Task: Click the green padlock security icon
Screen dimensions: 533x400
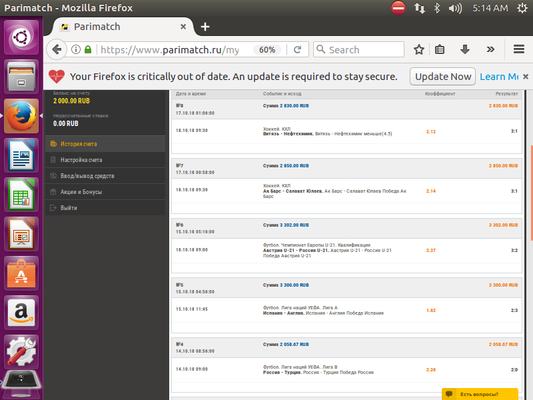Action: click(x=88, y=50)
